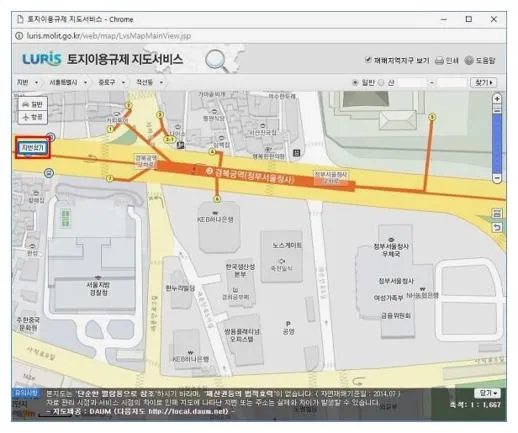The width and height of the screenshot is (518, 433).
Task: Click subway exit 2 marker
Action: click(x=129, y=105)
